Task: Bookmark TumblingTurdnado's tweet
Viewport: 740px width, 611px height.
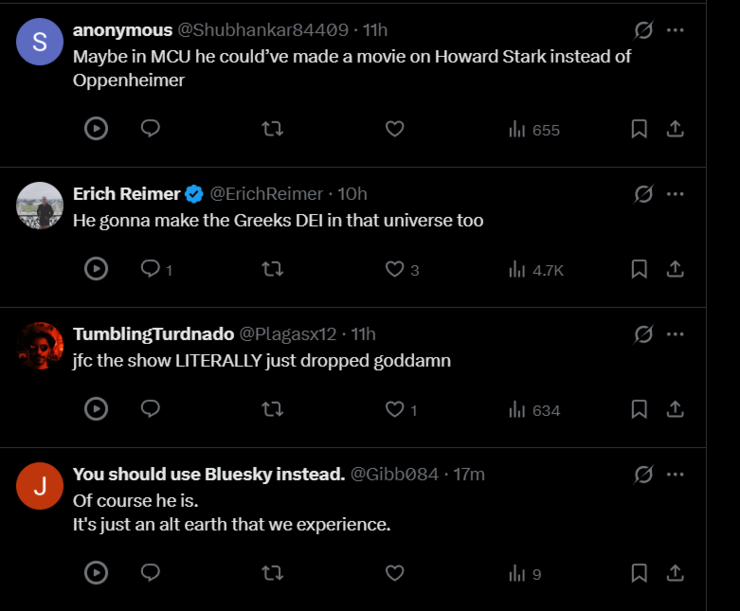Action: point(639,409)
